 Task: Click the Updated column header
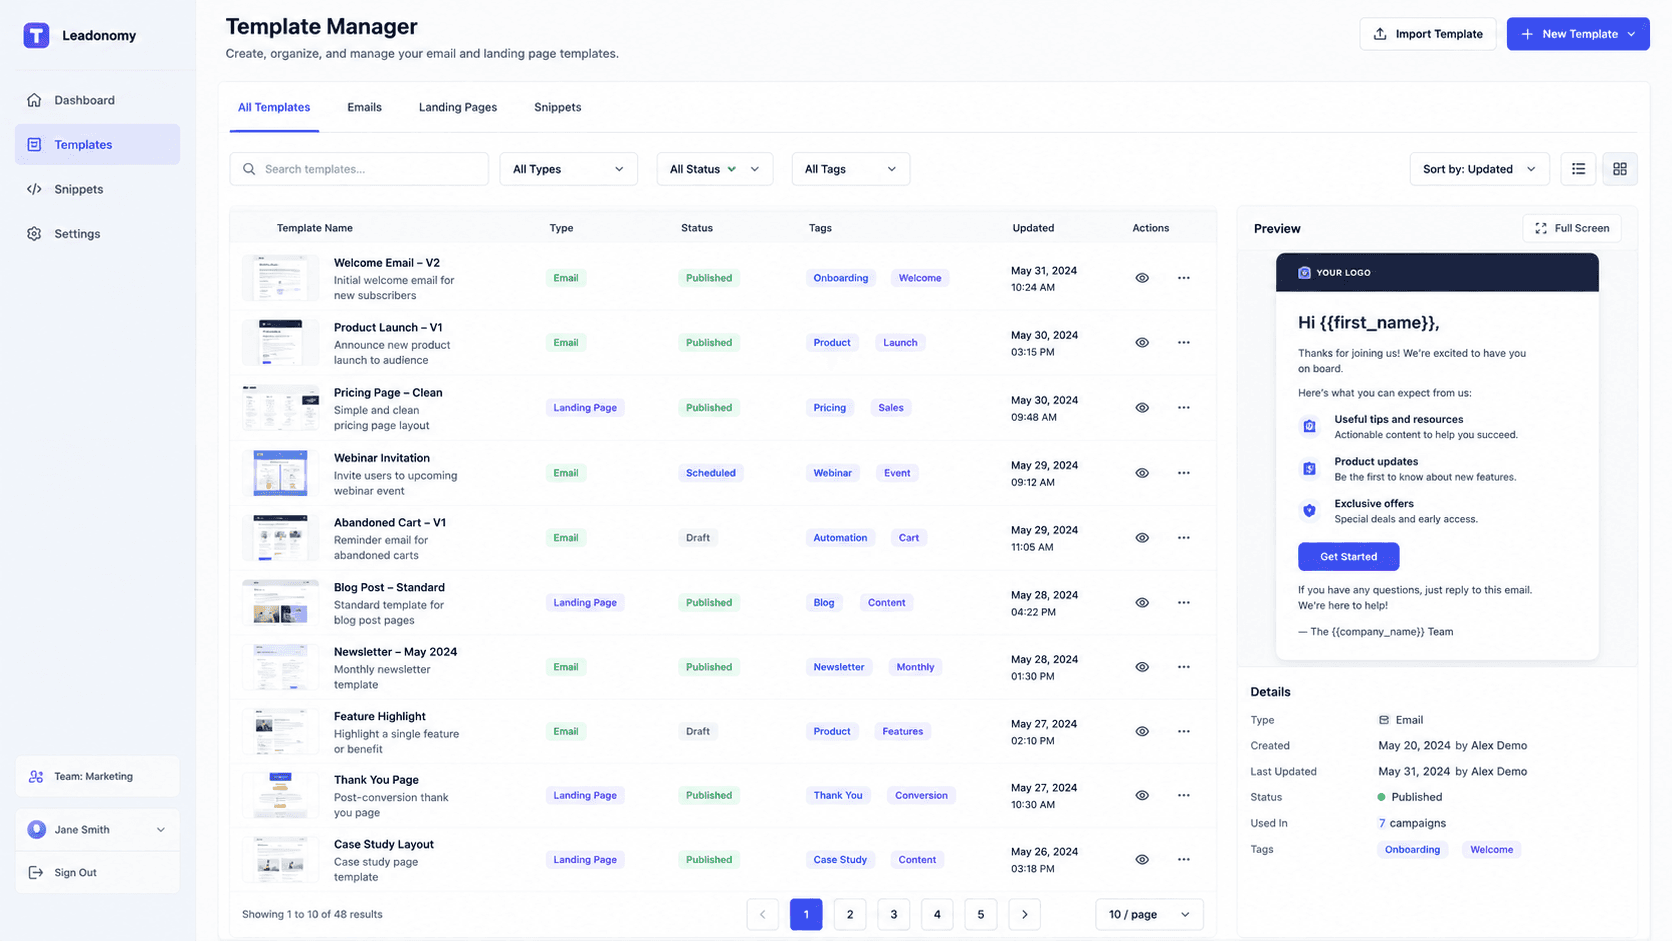[x=1033, y=228]
